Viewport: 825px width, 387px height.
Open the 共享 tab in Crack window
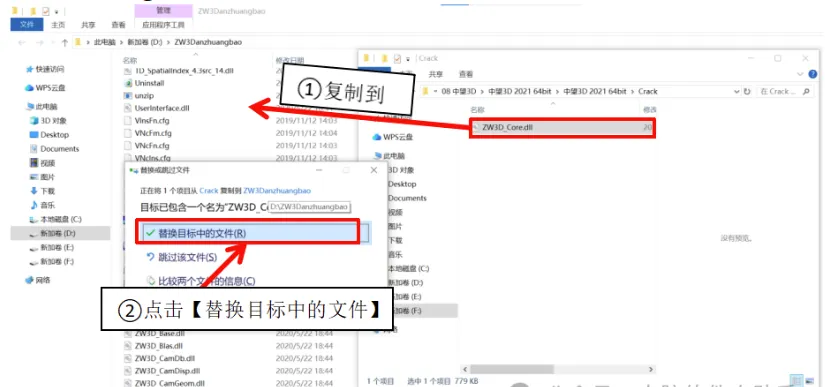tap(436, 74)
